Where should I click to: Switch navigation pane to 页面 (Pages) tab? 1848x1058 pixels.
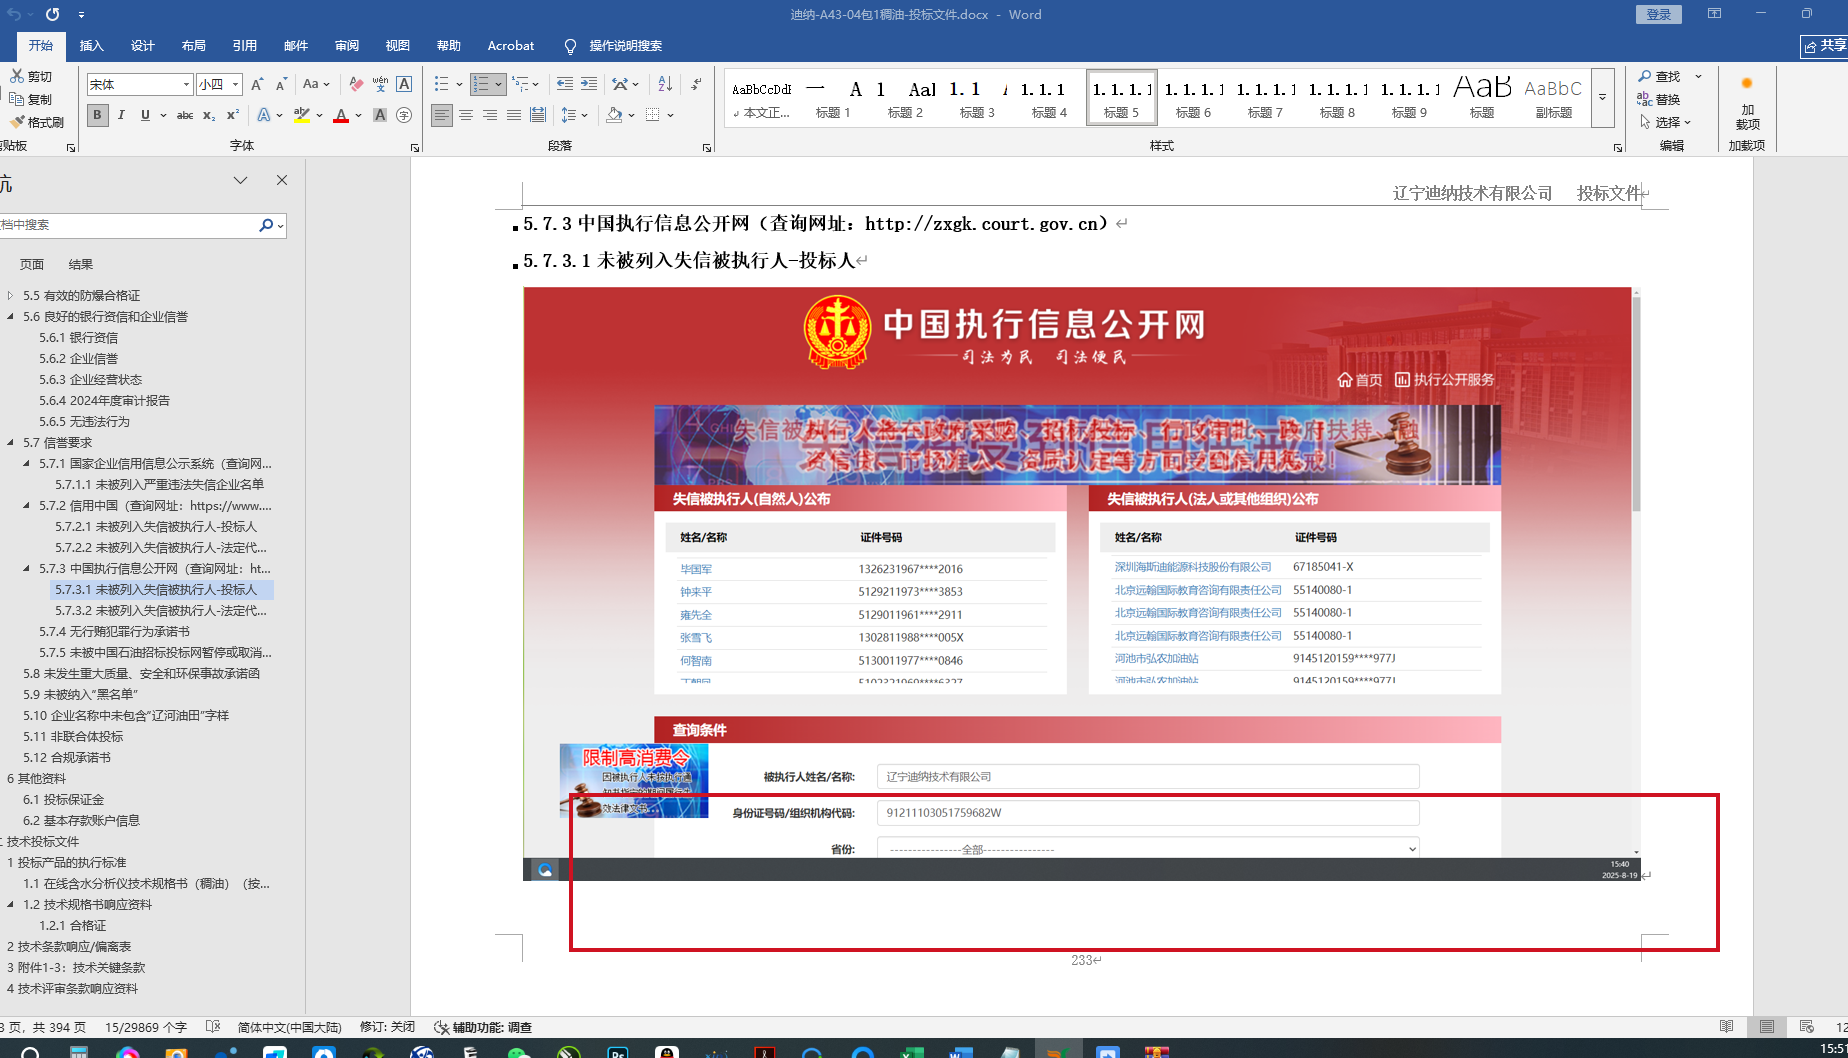32,264
